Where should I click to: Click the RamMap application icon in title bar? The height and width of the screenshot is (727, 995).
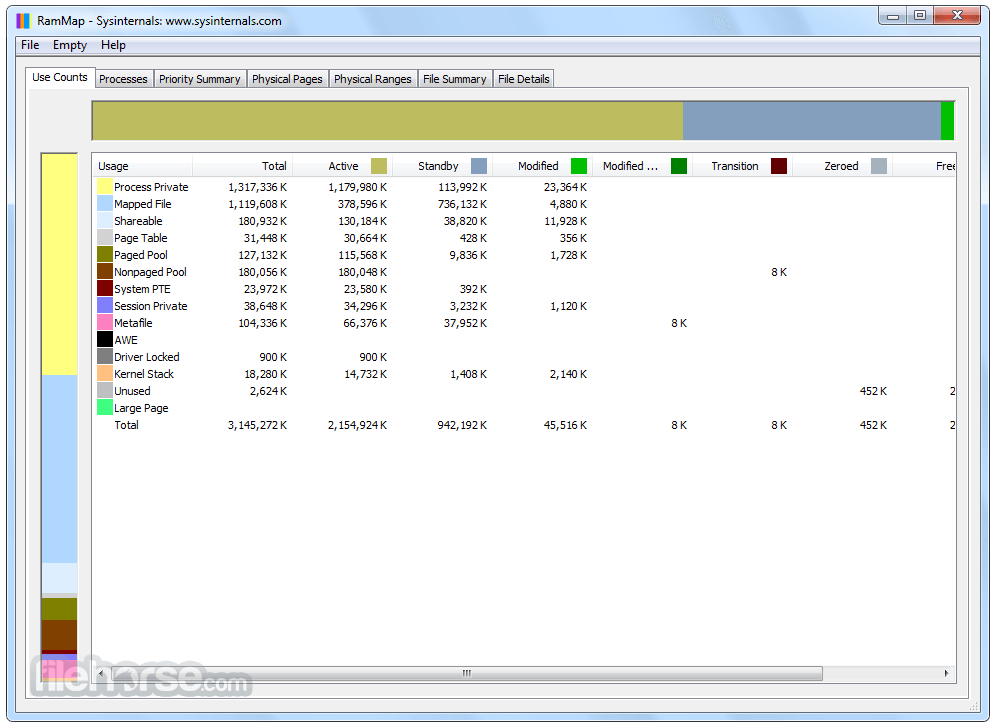[x=23, y=21]
